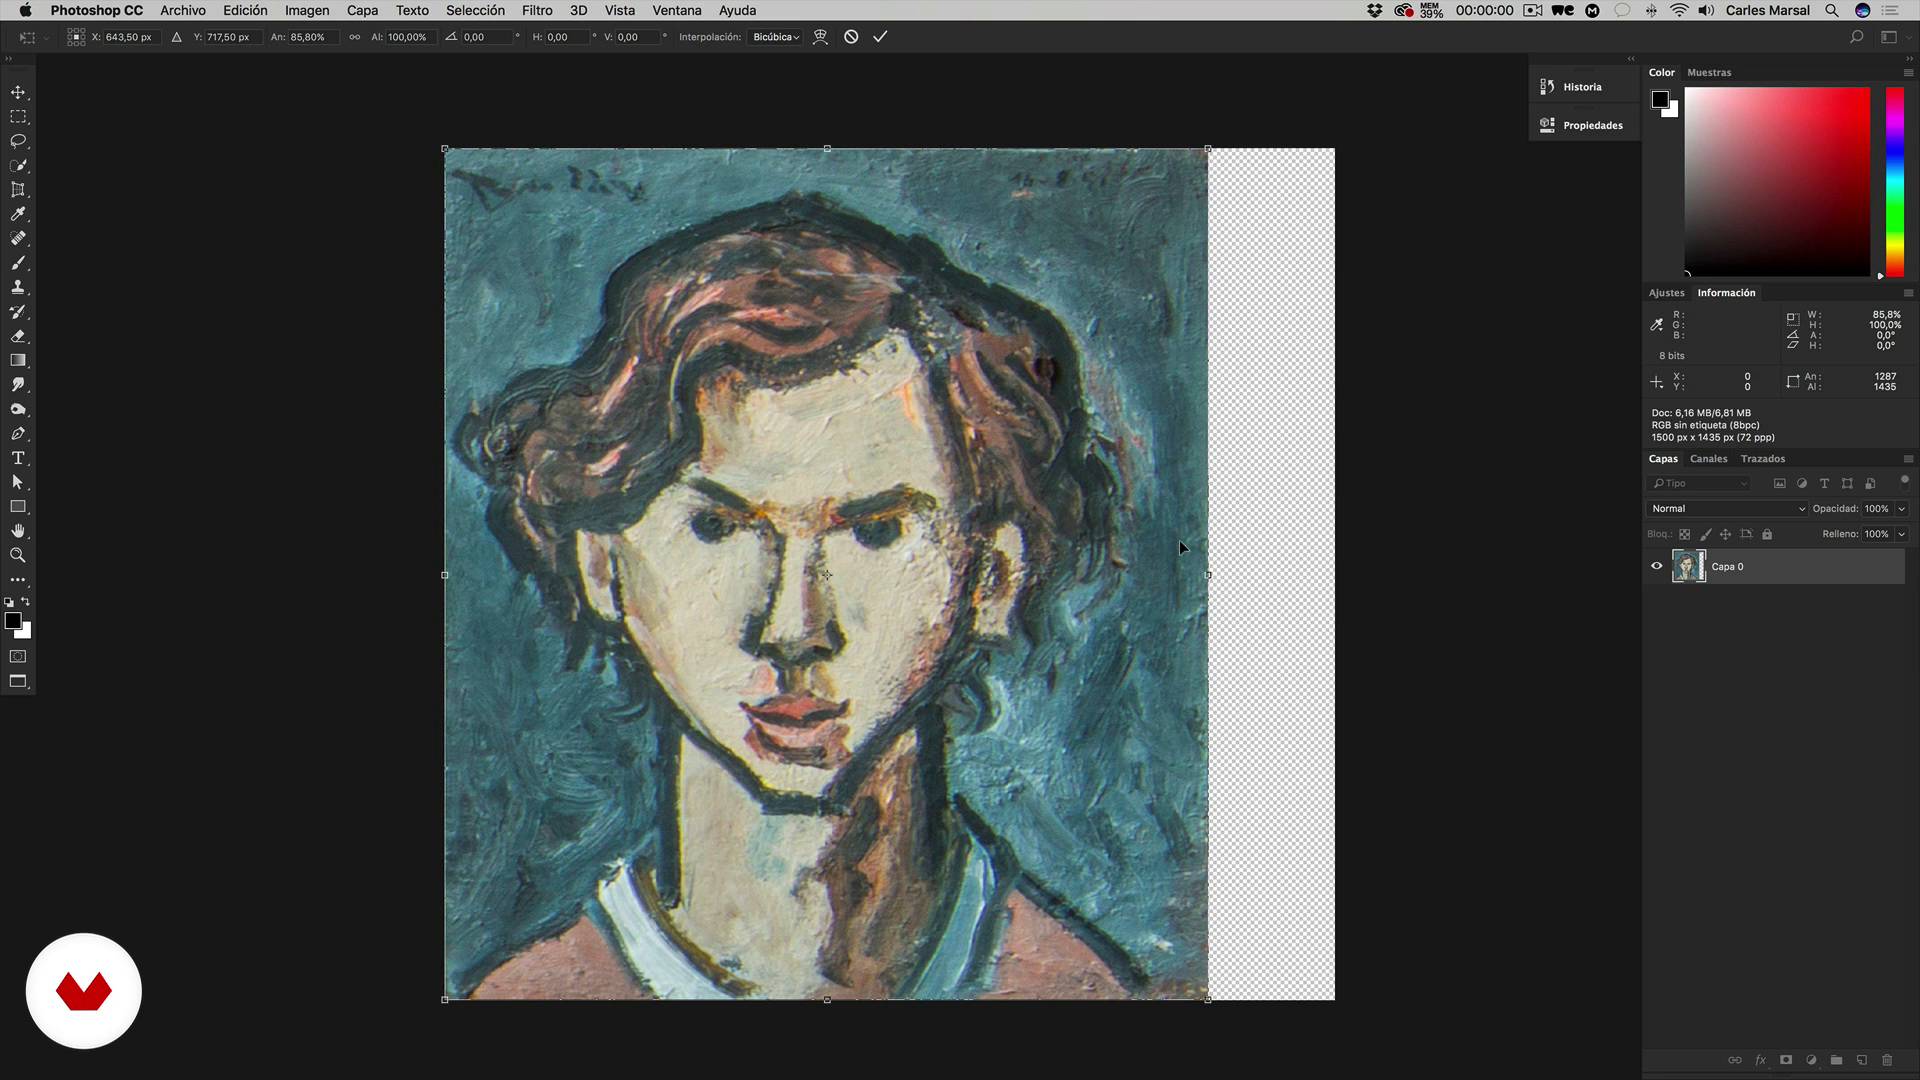Select the Pen tool

coord(18,433)
